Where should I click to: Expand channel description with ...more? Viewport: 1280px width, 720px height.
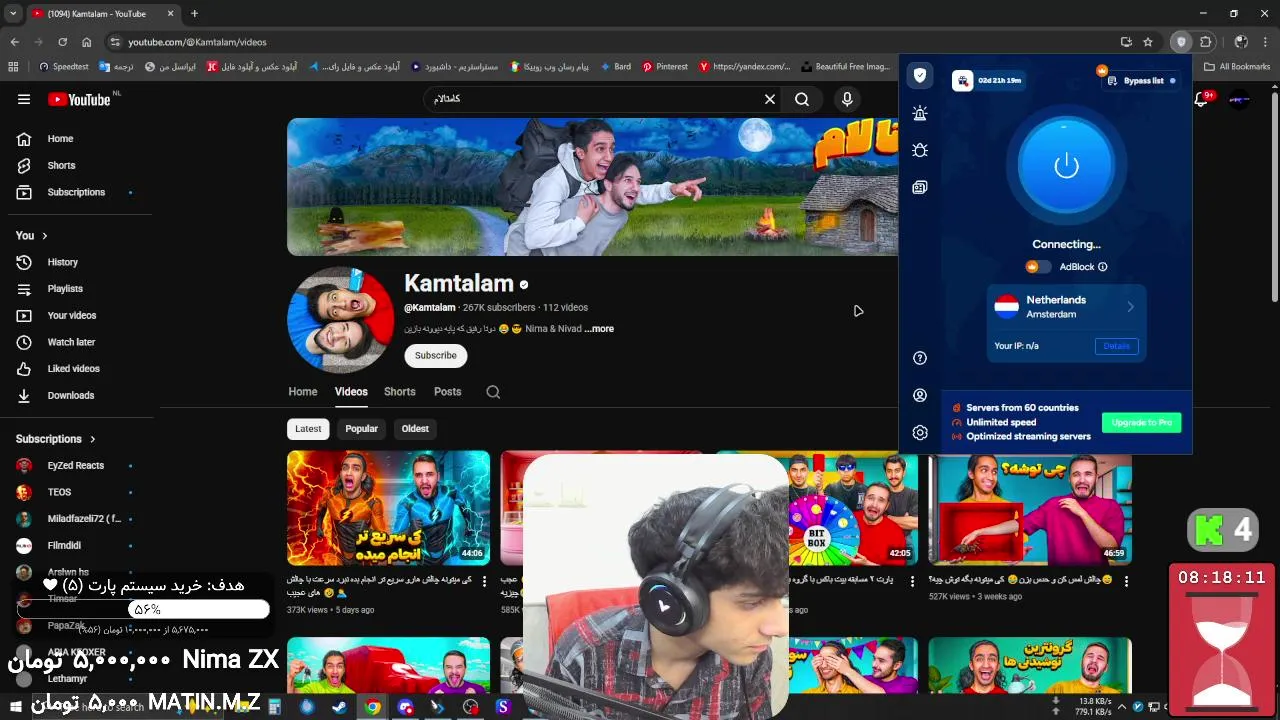tap(600, 329)
